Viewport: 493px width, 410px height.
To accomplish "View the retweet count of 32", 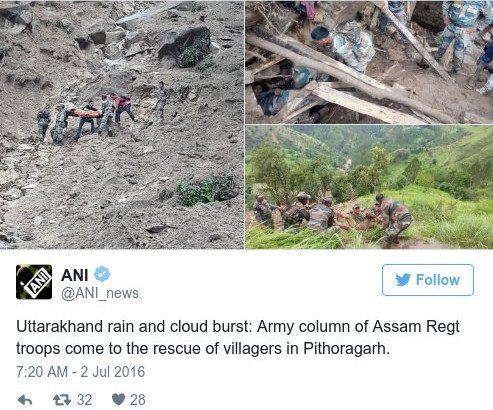I will pos(85,400).
